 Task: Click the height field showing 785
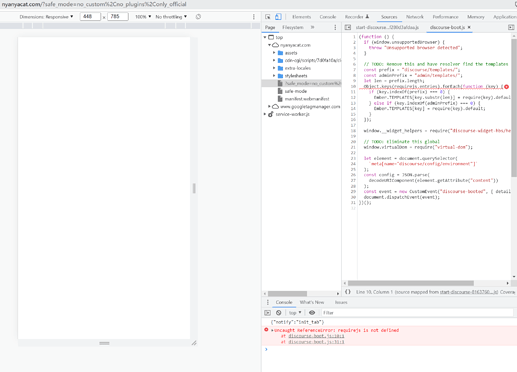118,16
